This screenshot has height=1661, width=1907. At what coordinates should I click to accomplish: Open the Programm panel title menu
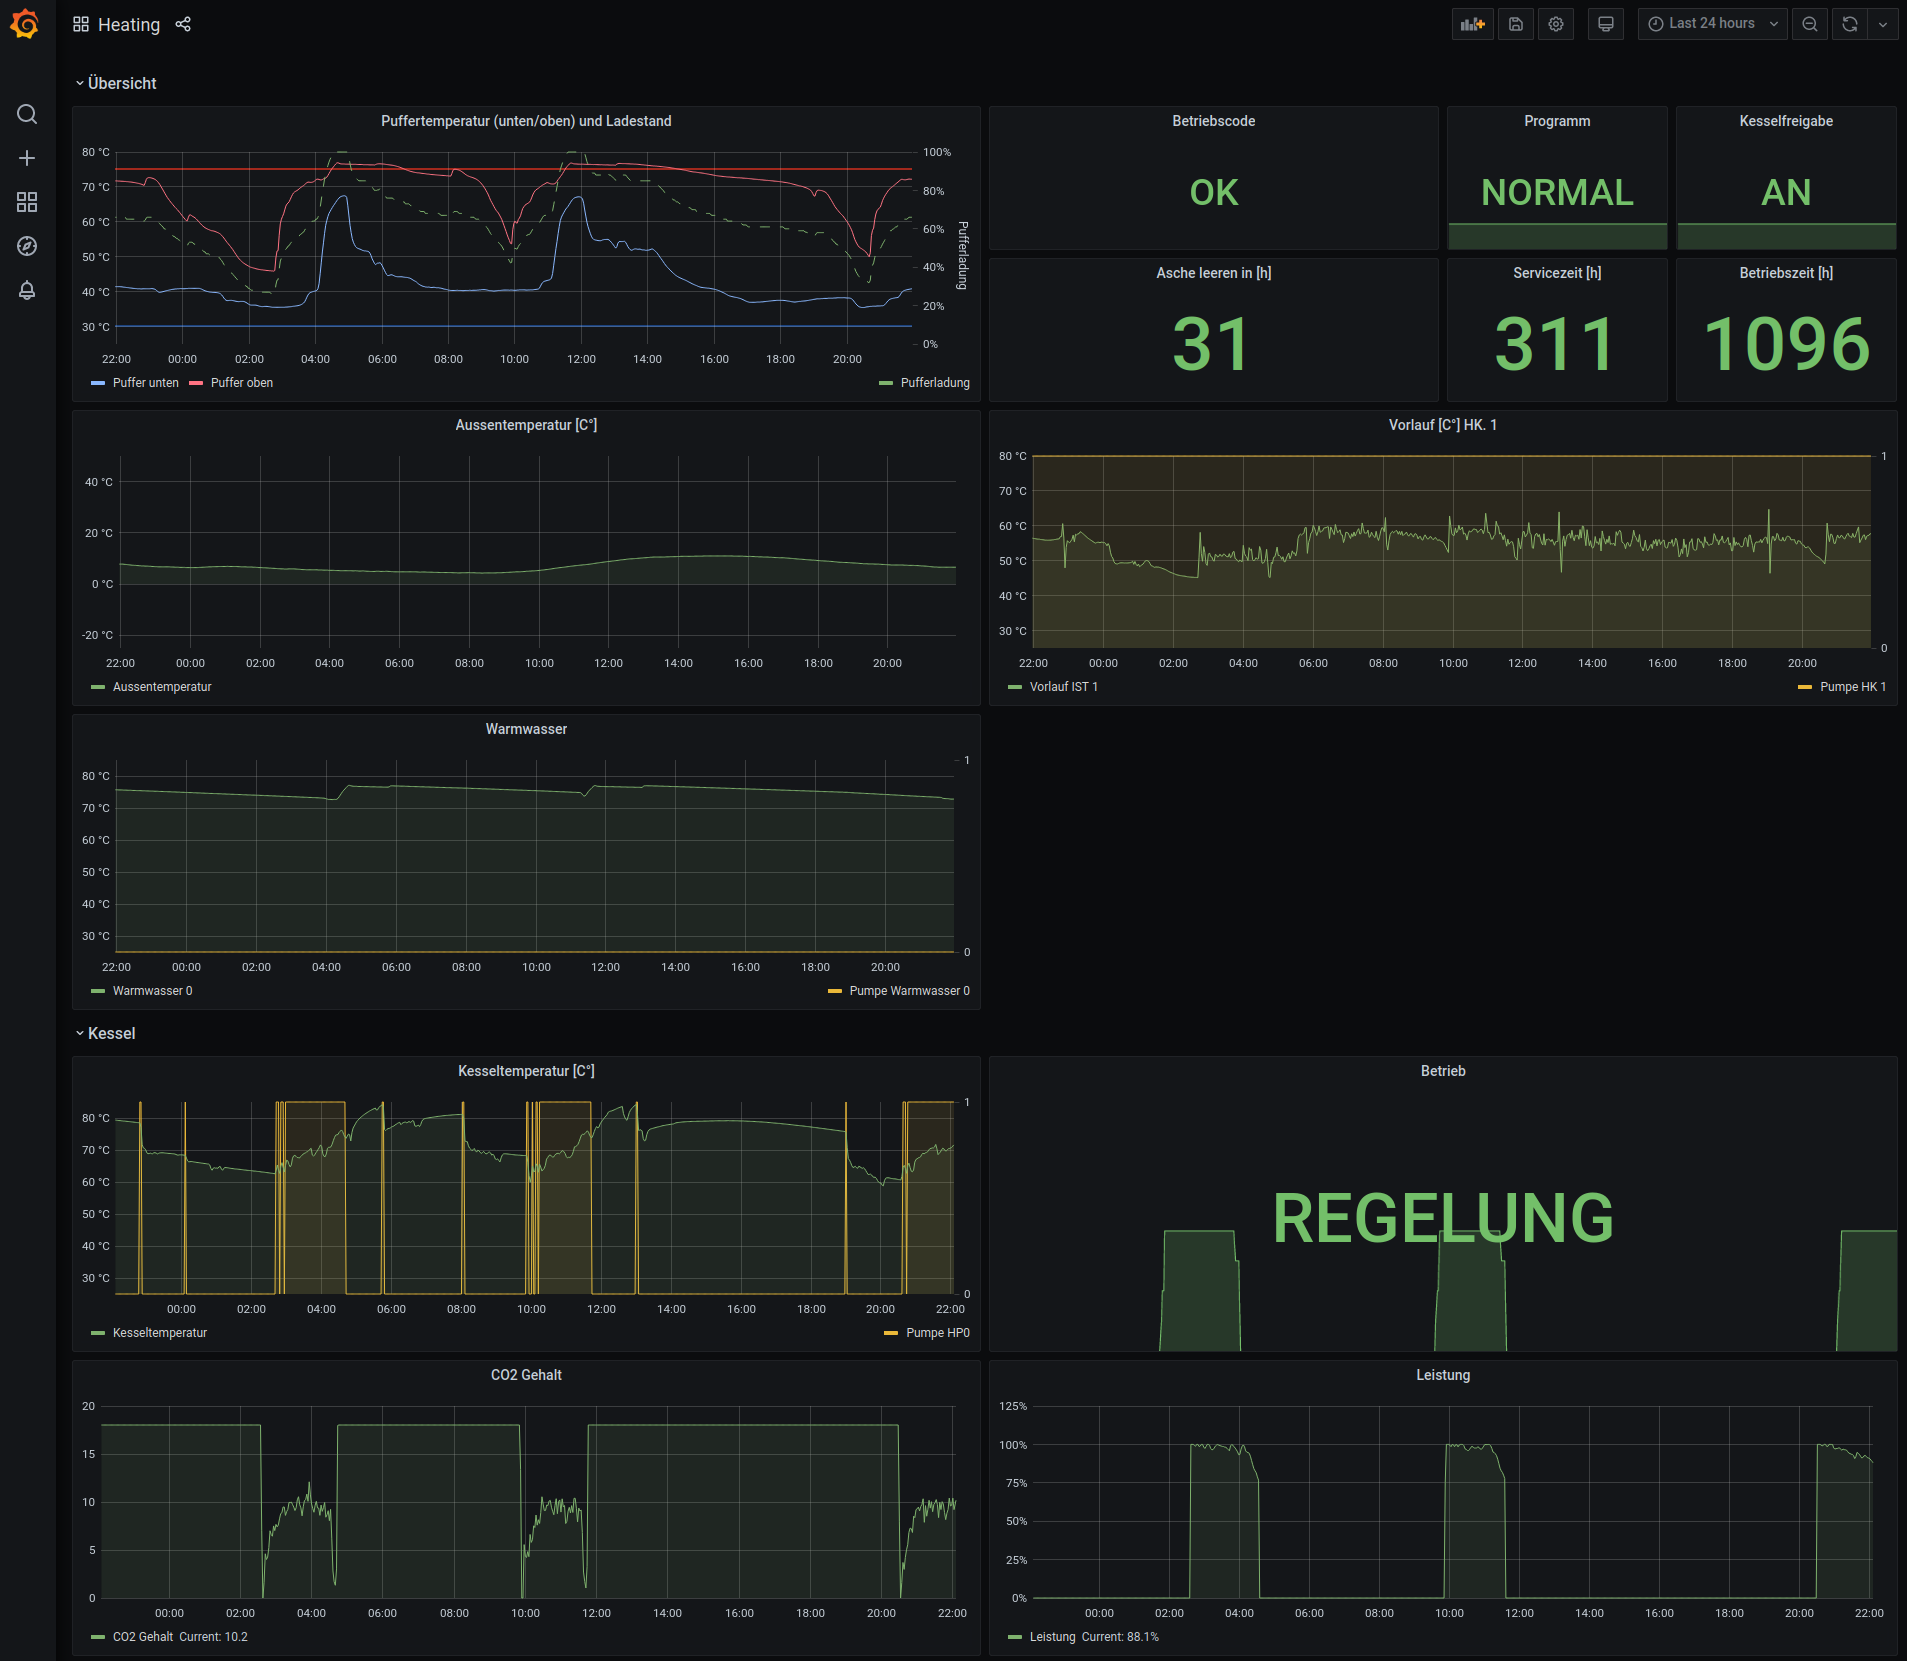(1557, 121)
